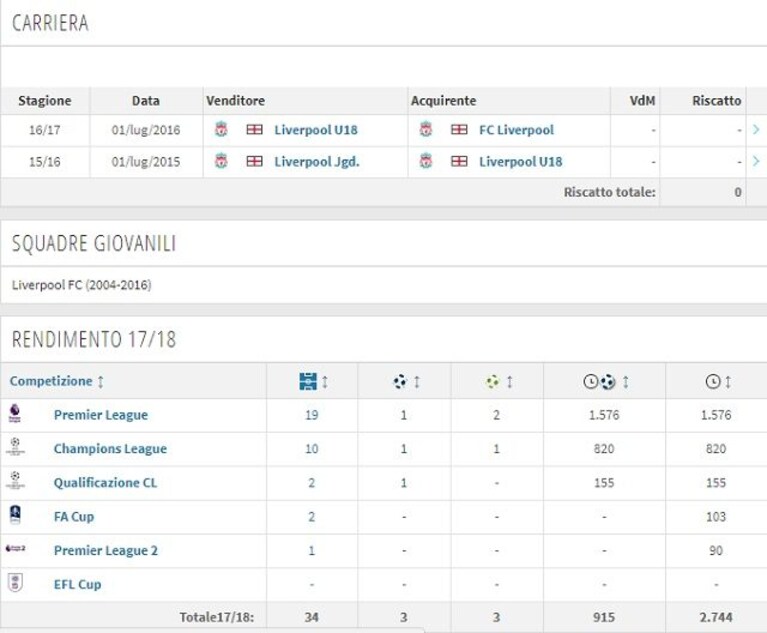The width and height of the screenshot is (767, 633).
Task: Click the England flag next to FC Liverpool
Action: pyautogui.click(x=459, y=130)
